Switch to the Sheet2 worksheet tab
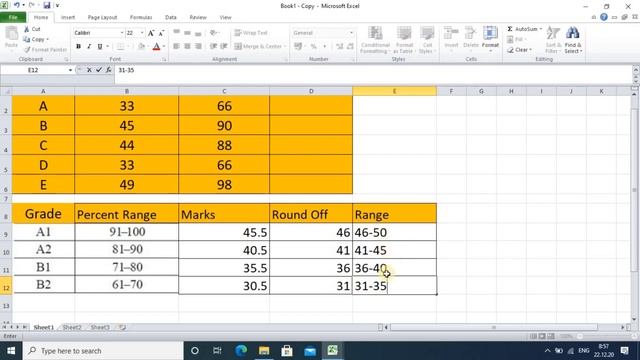 tap(72, 327)
